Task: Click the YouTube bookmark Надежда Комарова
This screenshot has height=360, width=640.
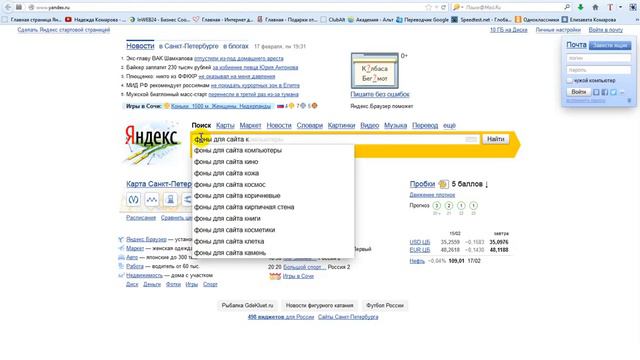Action: pos(96,19)
